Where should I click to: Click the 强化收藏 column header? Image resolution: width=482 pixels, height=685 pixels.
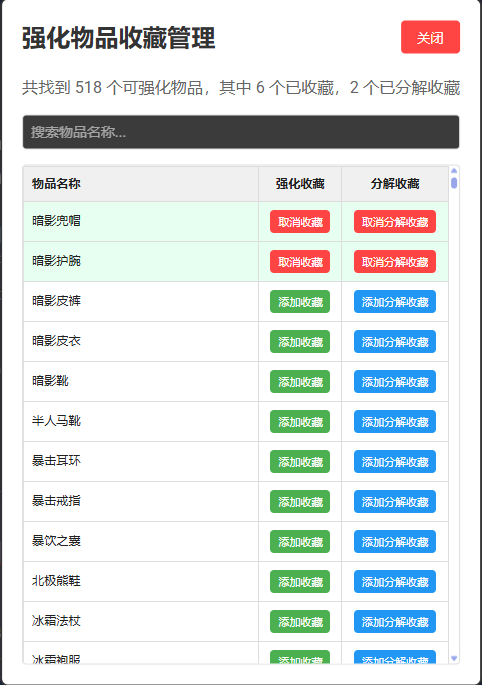click(300, 183)
